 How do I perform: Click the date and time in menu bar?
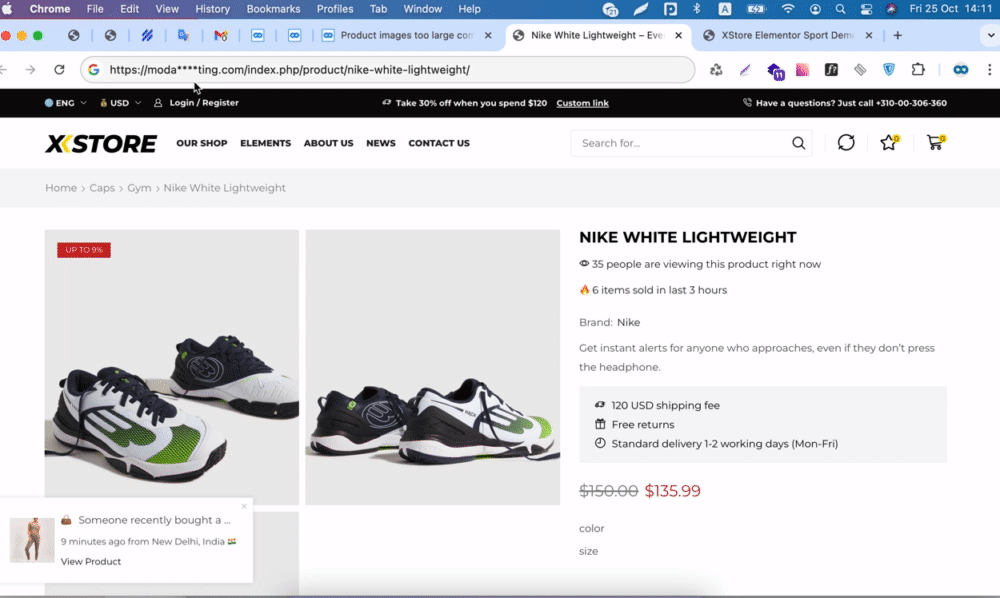pos(951,9)
